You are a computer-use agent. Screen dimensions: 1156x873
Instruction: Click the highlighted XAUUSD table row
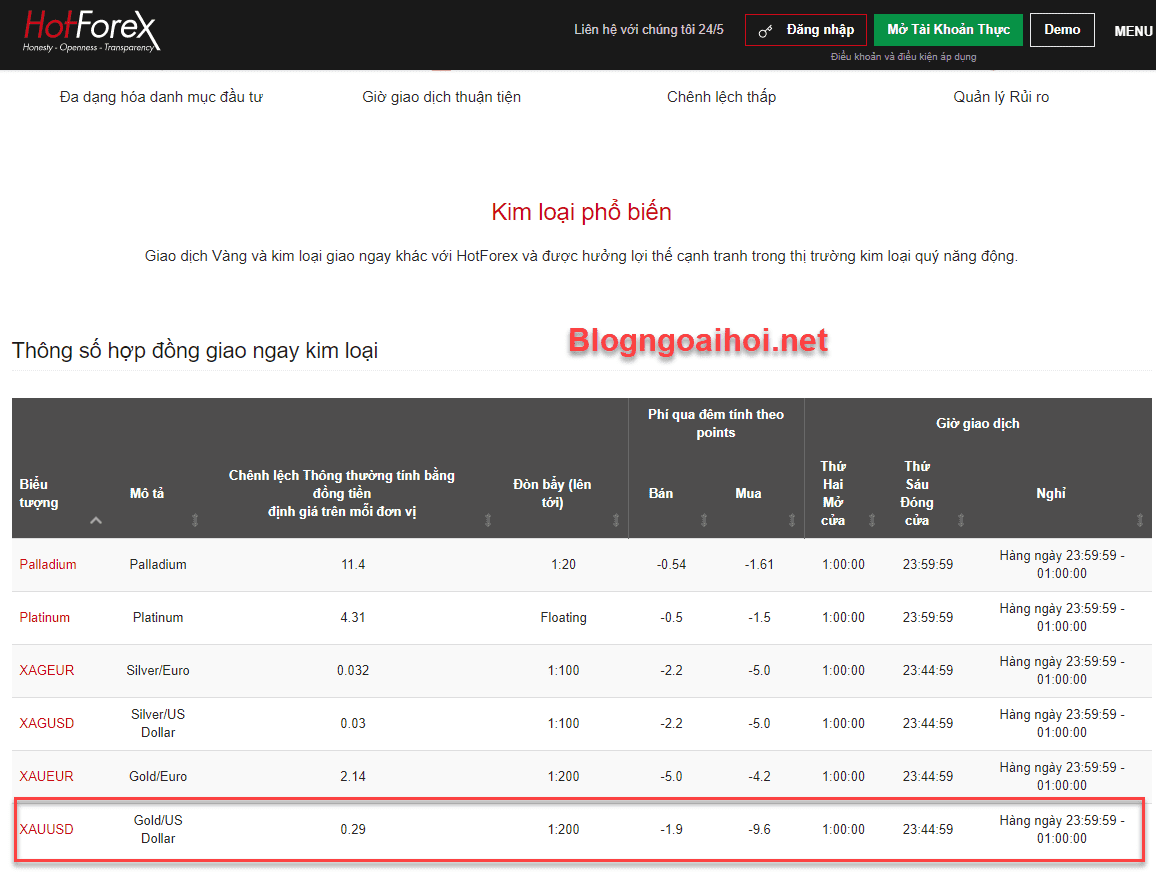(x=578, y=829)
